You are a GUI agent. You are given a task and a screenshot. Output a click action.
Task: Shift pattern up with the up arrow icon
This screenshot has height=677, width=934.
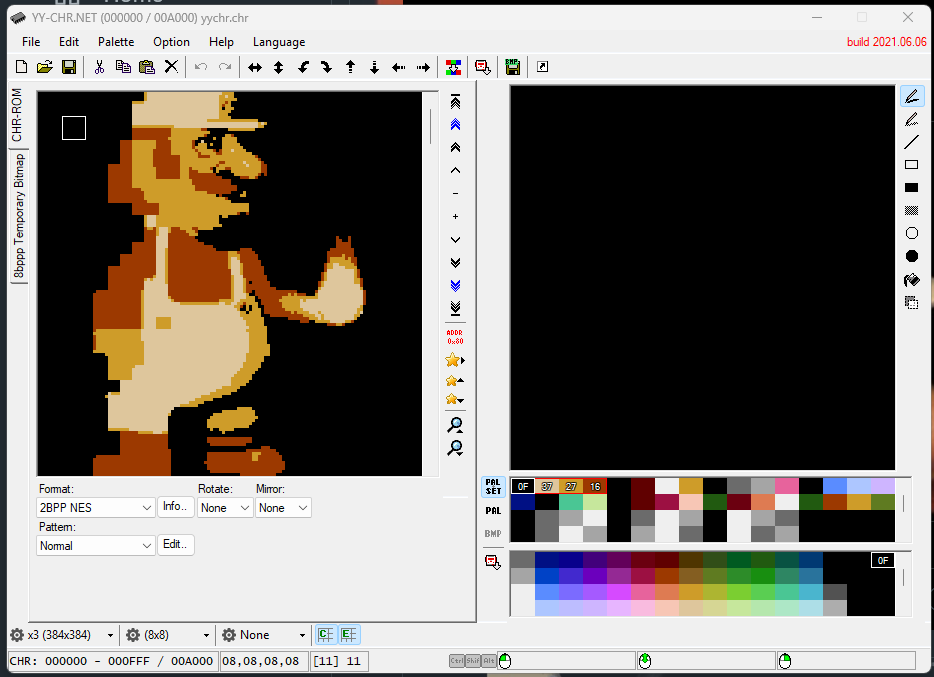tap(351, 67)
